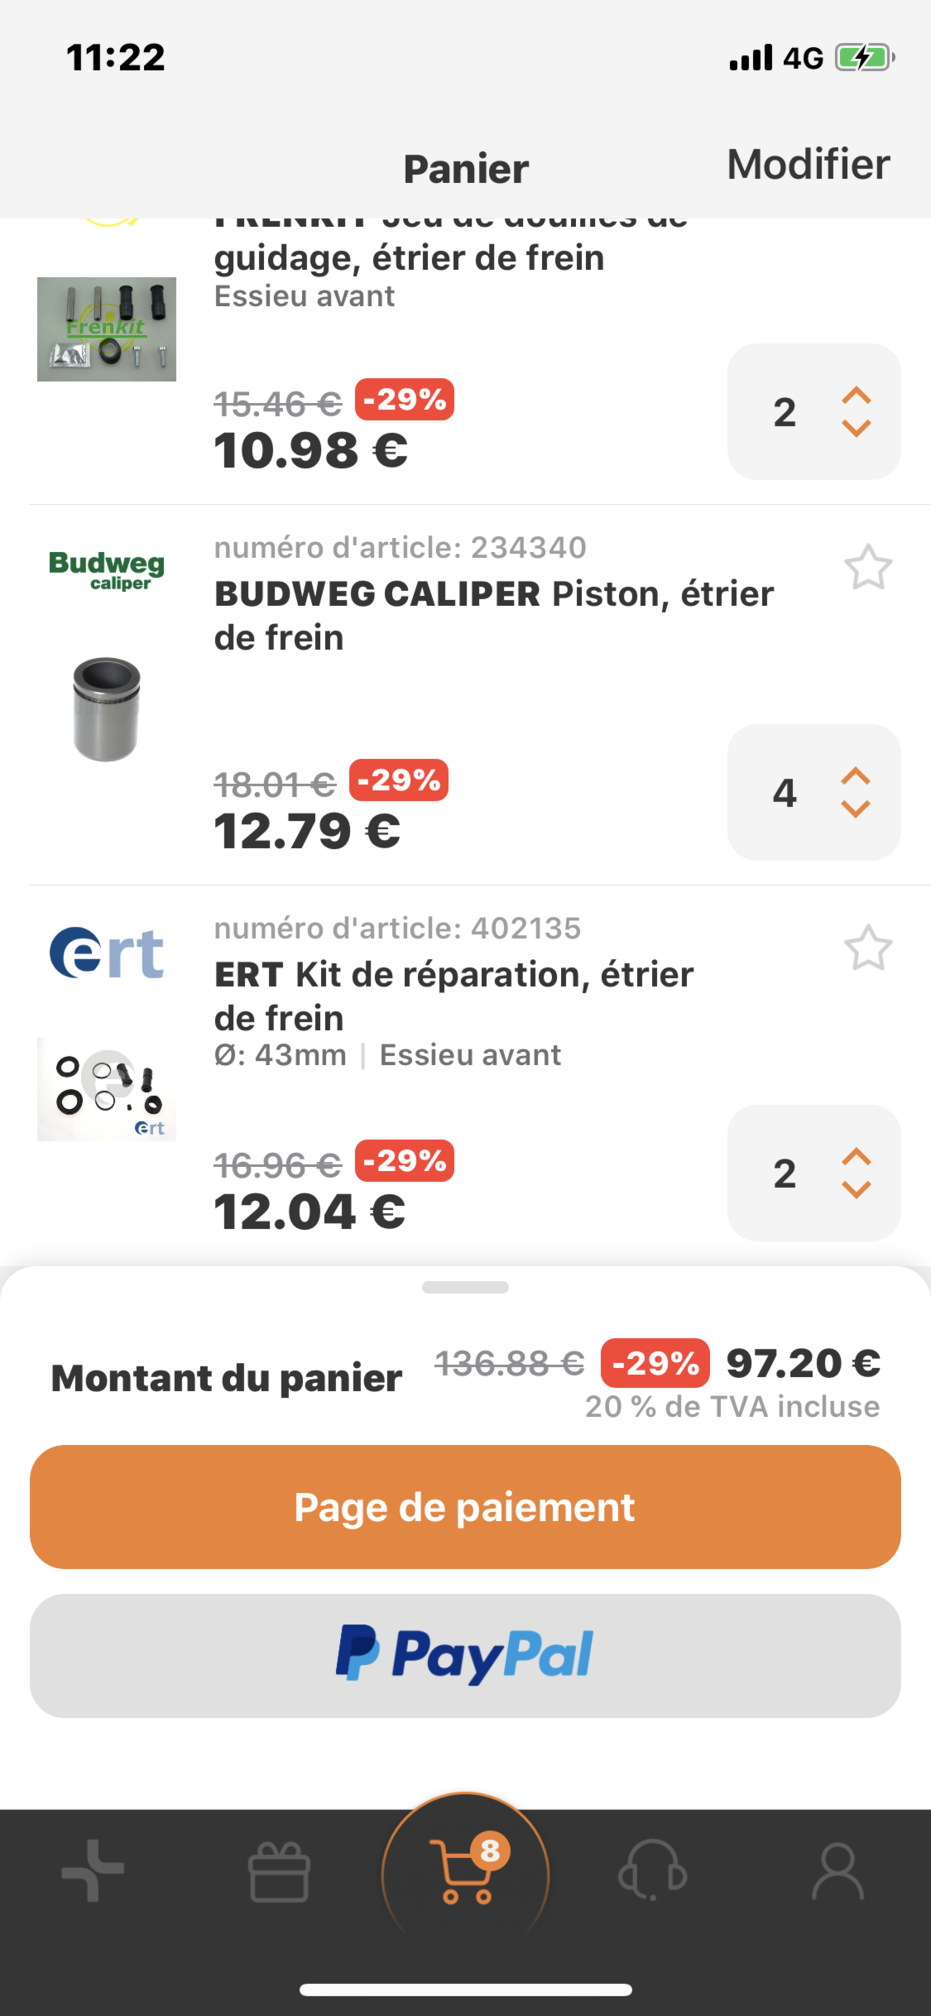Decrease quantity of ERT repair kit

[x=856, y=1190]
